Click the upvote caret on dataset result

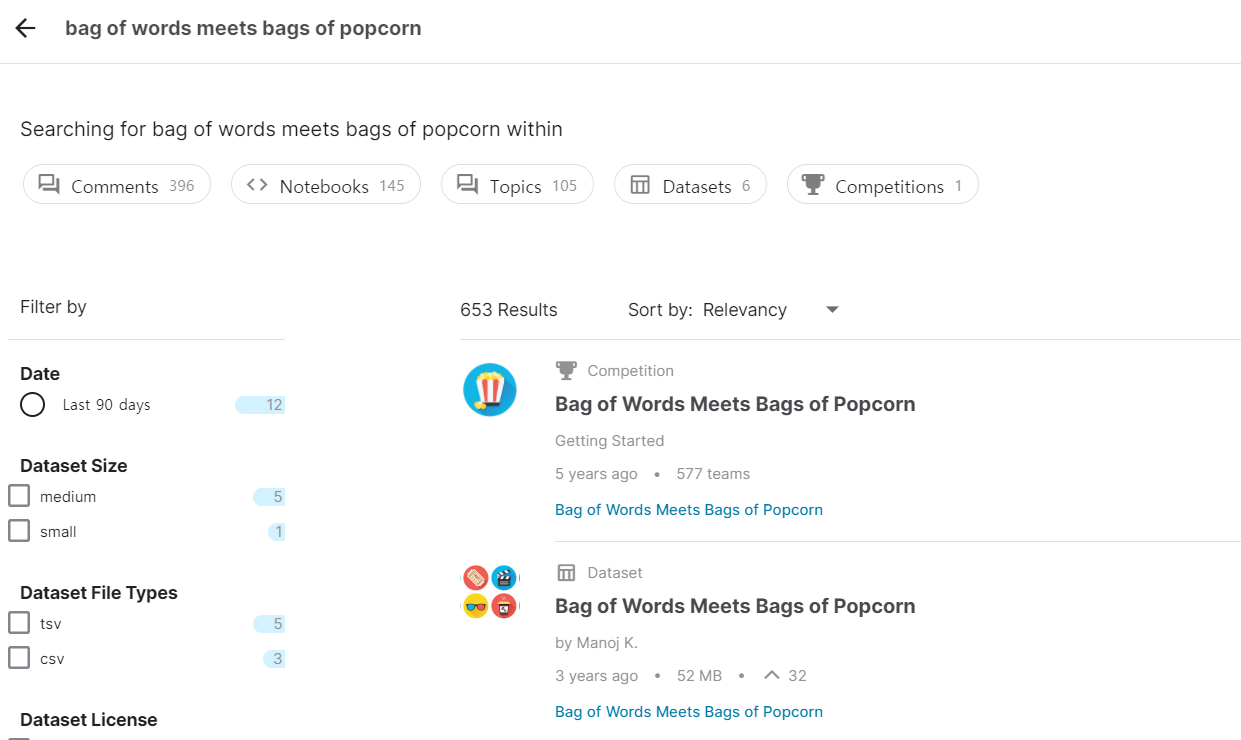771,675
